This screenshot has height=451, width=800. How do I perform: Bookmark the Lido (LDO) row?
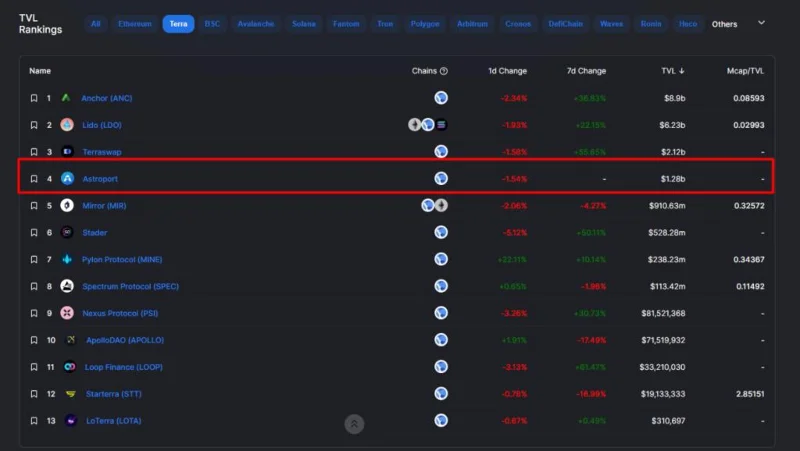coord(34,125)
